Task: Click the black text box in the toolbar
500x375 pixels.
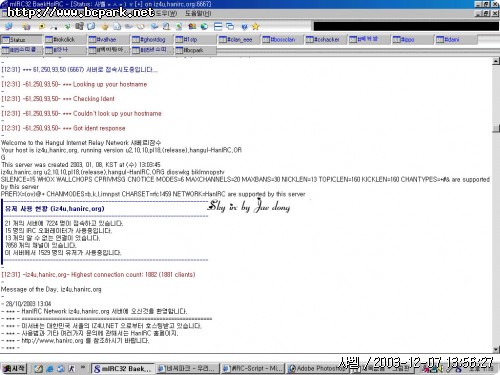Action: [x=406, y=26]
